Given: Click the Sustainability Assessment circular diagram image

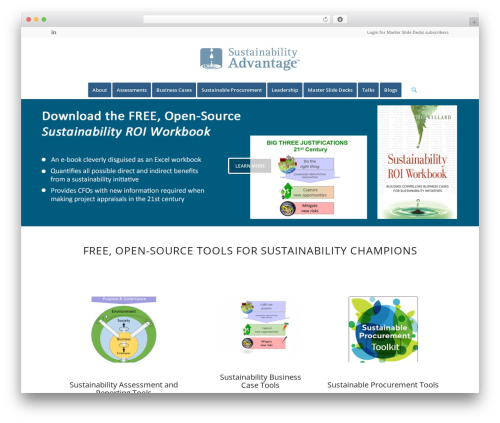Looking at the screenshot, I should (124, 329).
